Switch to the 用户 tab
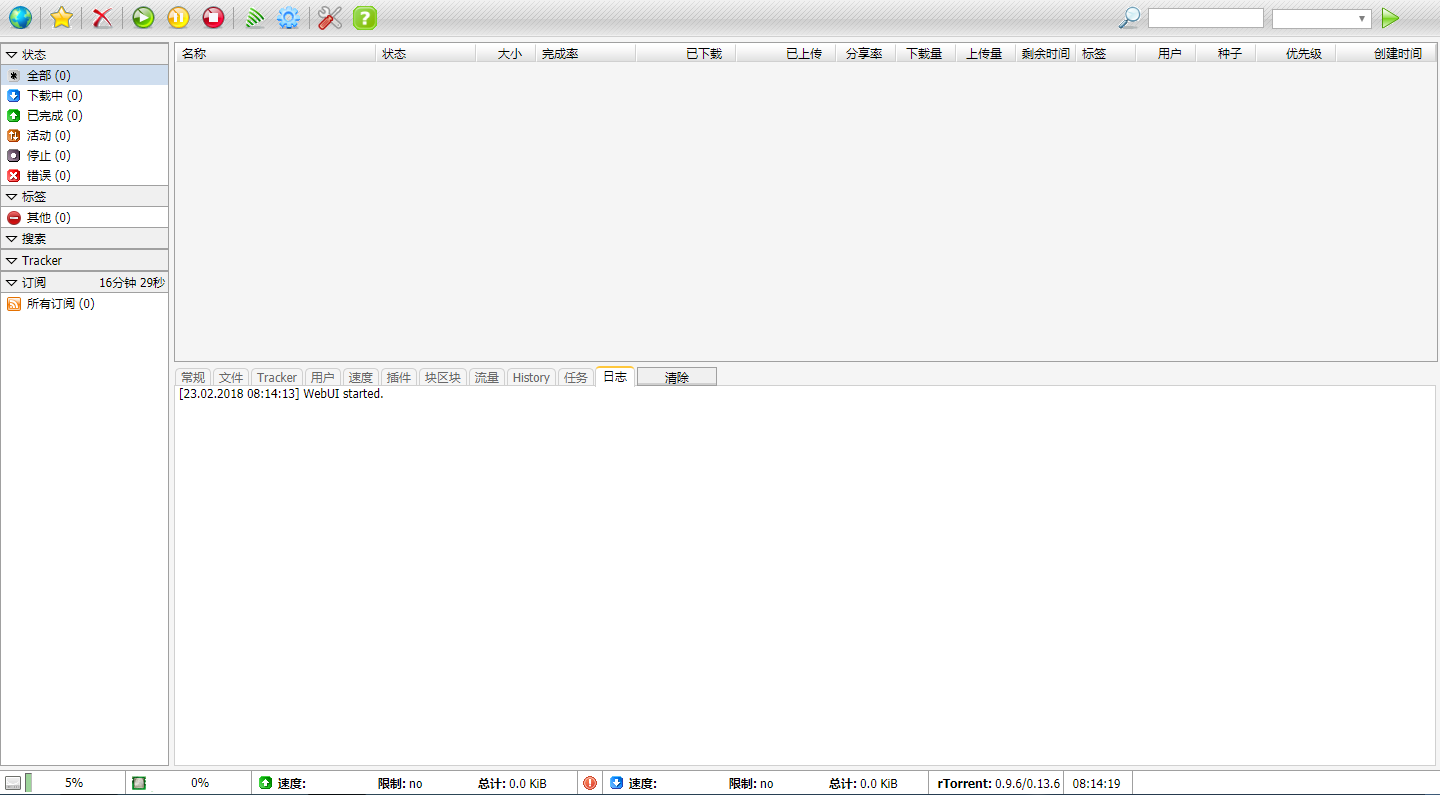1440x795 pixels. point(323,377)
